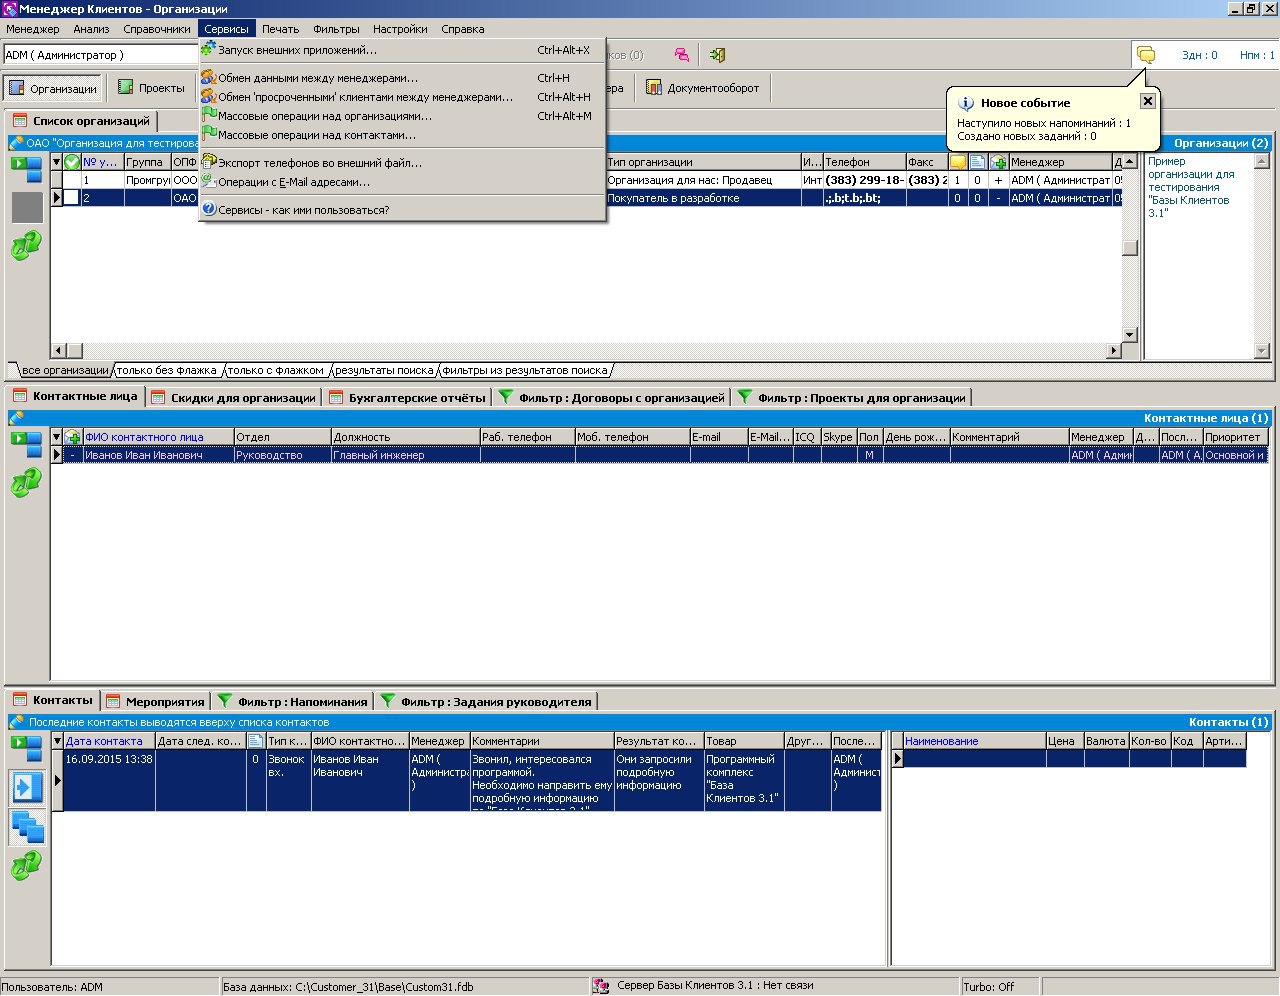Screen dimensions: 1280x996
Task: Close the 'Новое событие' notification balloon
Action: (x=1148, y=101)
